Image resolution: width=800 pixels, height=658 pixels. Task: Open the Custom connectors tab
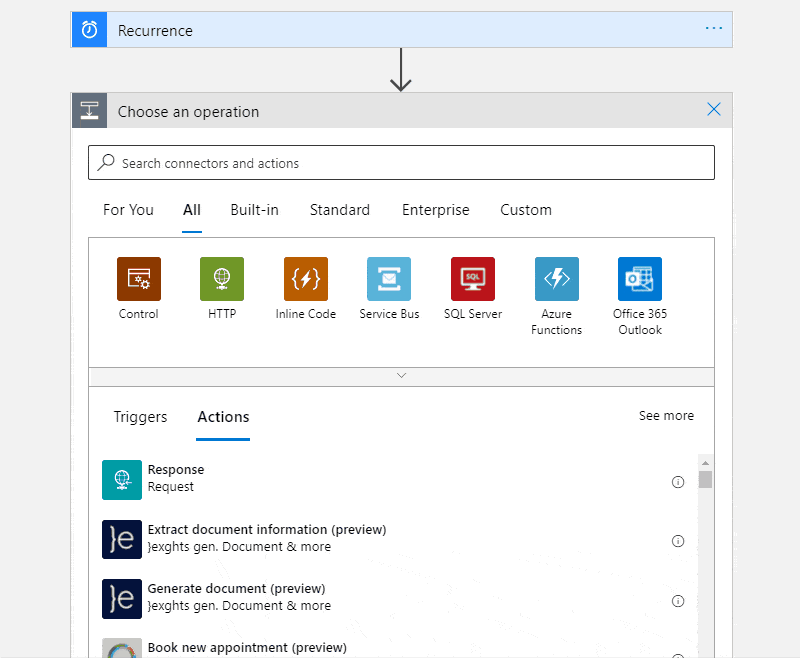click(526, 210)
